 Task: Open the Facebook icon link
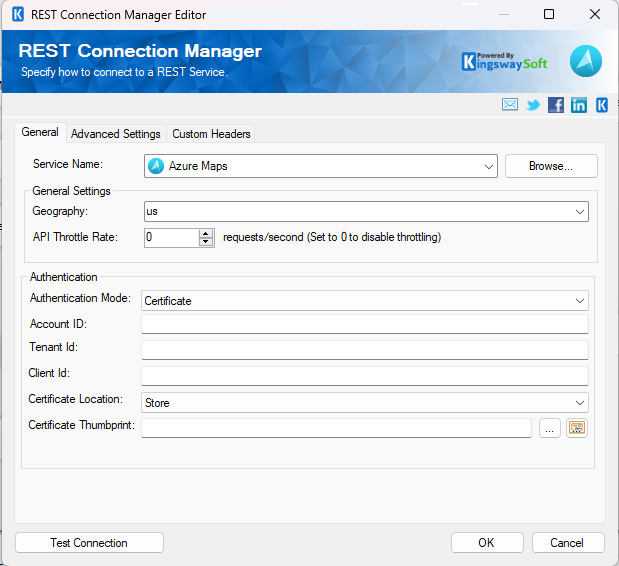pos(556,105)
